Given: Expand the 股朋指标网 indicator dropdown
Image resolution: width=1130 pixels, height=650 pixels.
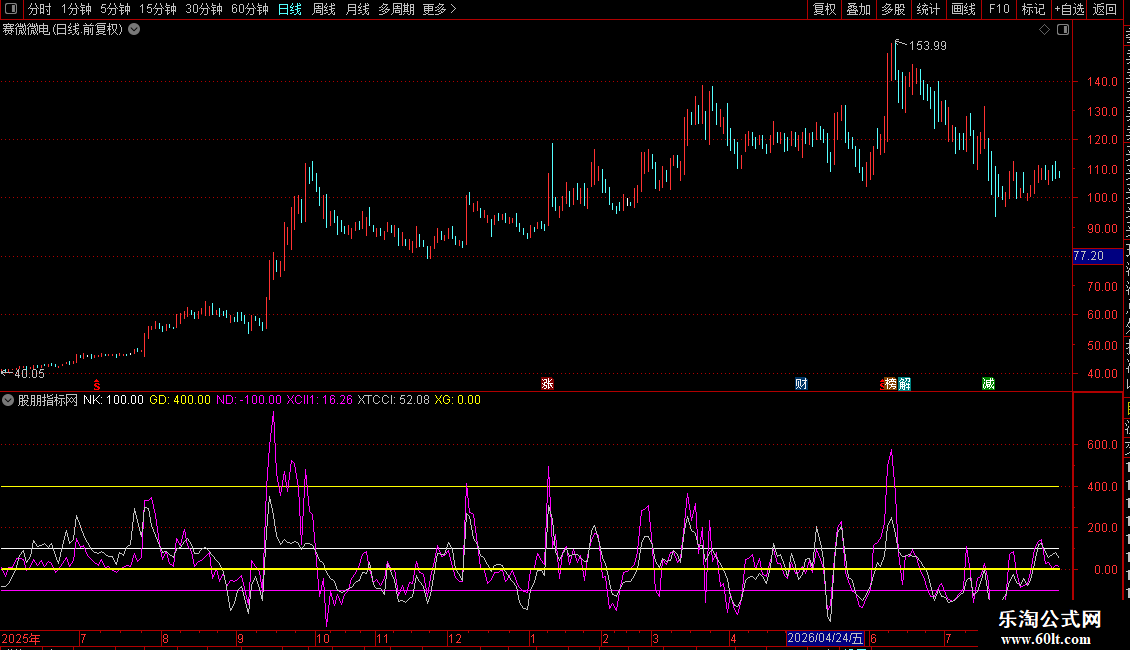Looking at the screenshot, I should [8, 400].
